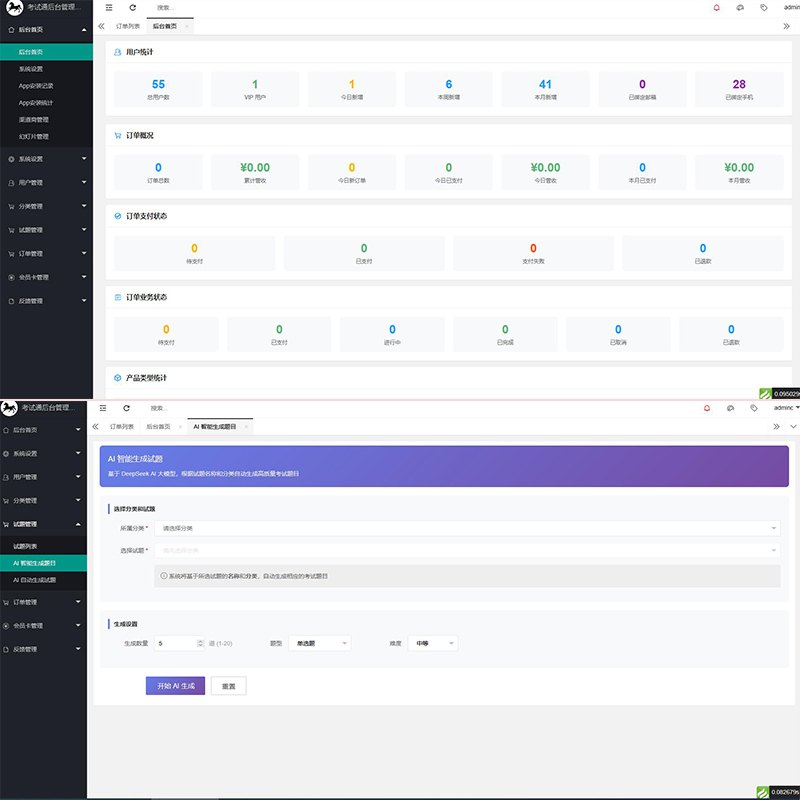This screenshot has height=800, width=800.
Task: Toggle sidebar collapse icon on dashboard screen
Action: pyautogui.click(x=109, y=8)
